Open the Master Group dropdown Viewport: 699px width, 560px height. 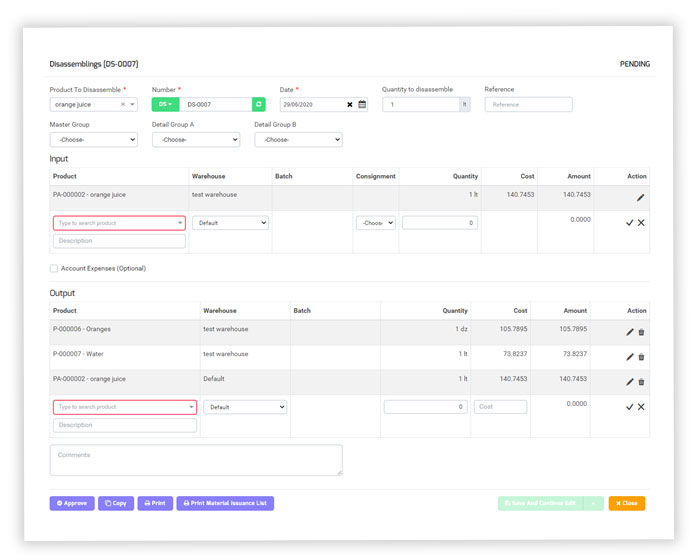(x=93, y=140)
